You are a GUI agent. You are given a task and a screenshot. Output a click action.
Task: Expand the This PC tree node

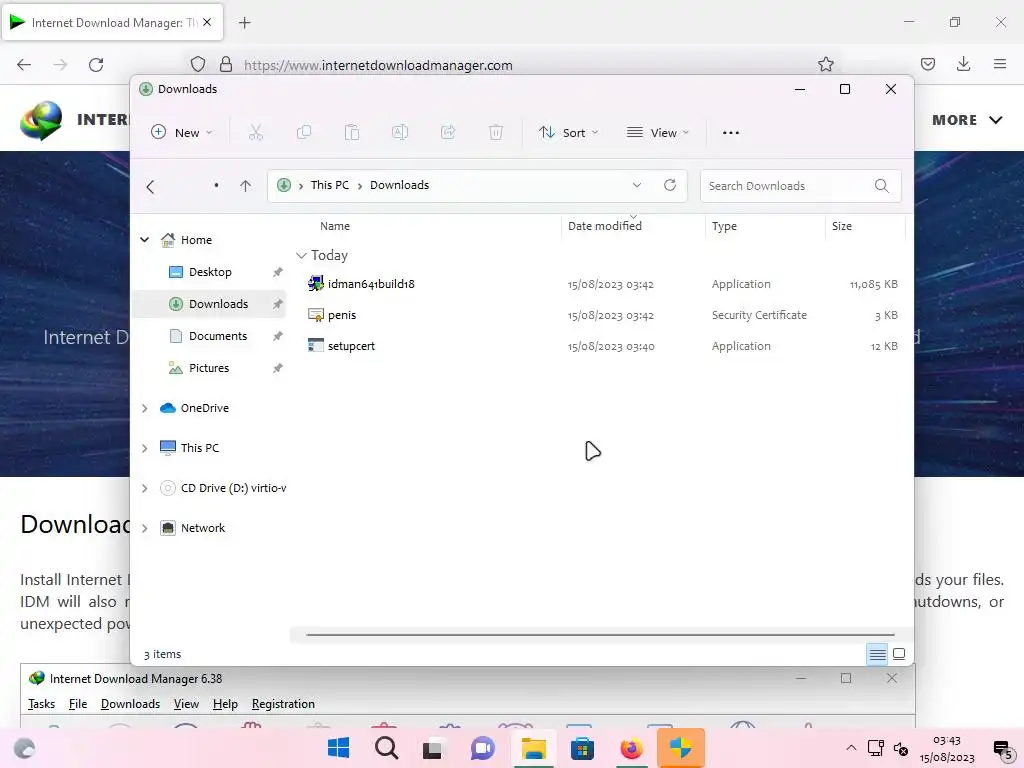144,448
